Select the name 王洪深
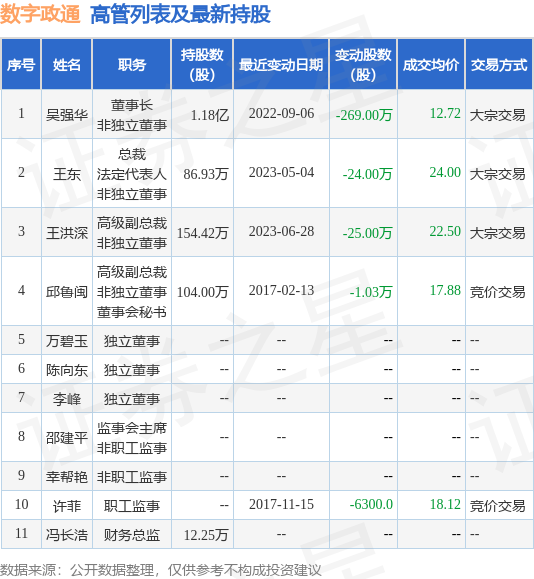This screenshot has width=534, height=579. [67, 233]
